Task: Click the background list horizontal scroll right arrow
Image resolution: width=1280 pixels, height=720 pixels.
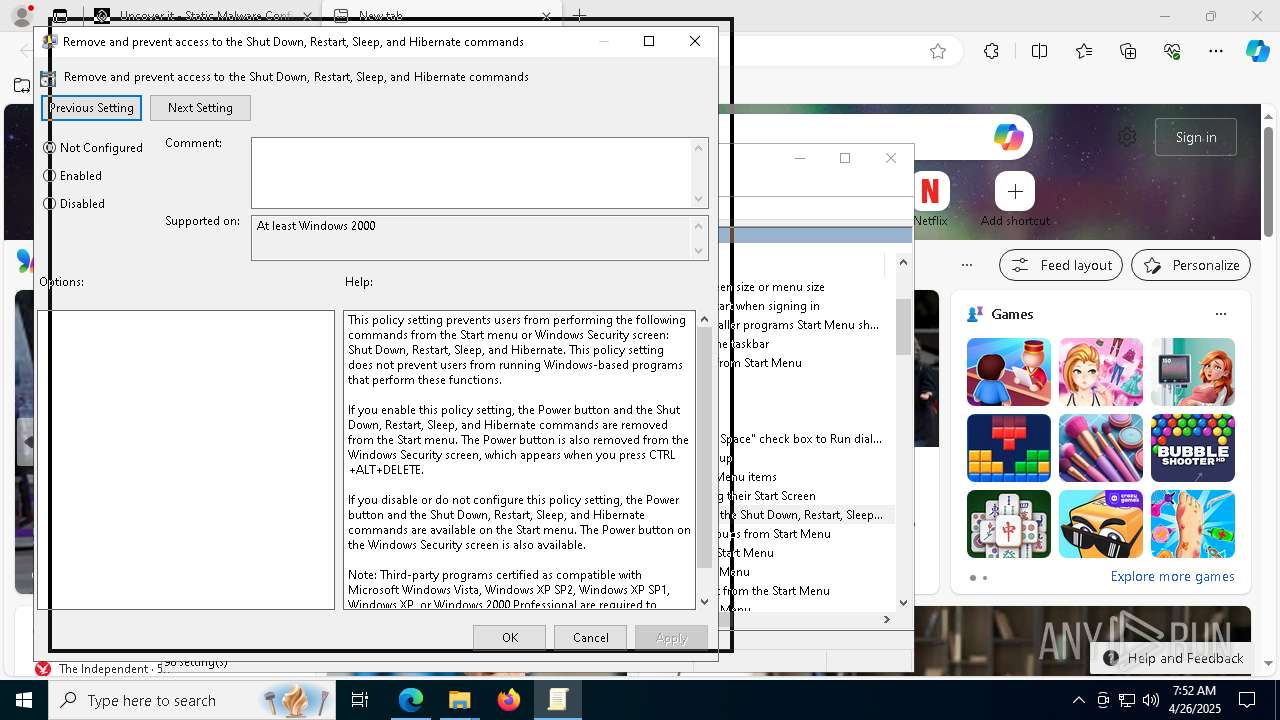Action: (886, 620)
